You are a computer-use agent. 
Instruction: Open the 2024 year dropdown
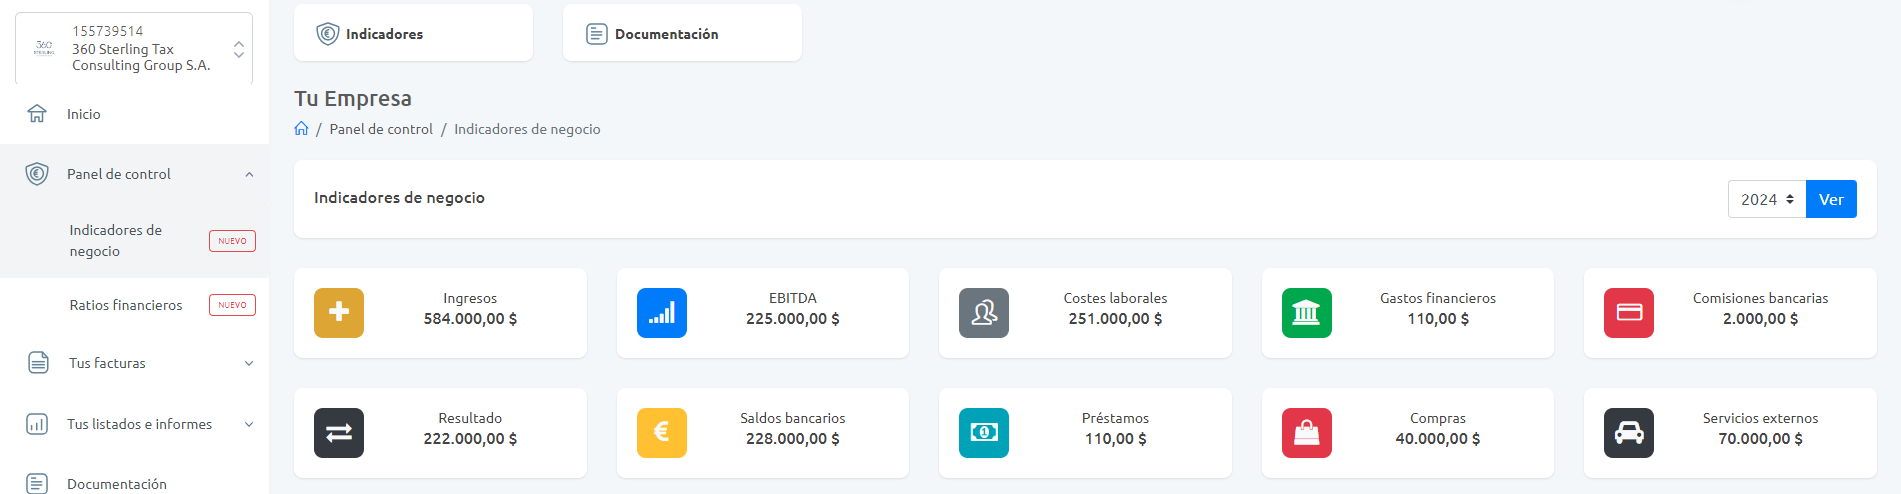(x=1766, y=199)
